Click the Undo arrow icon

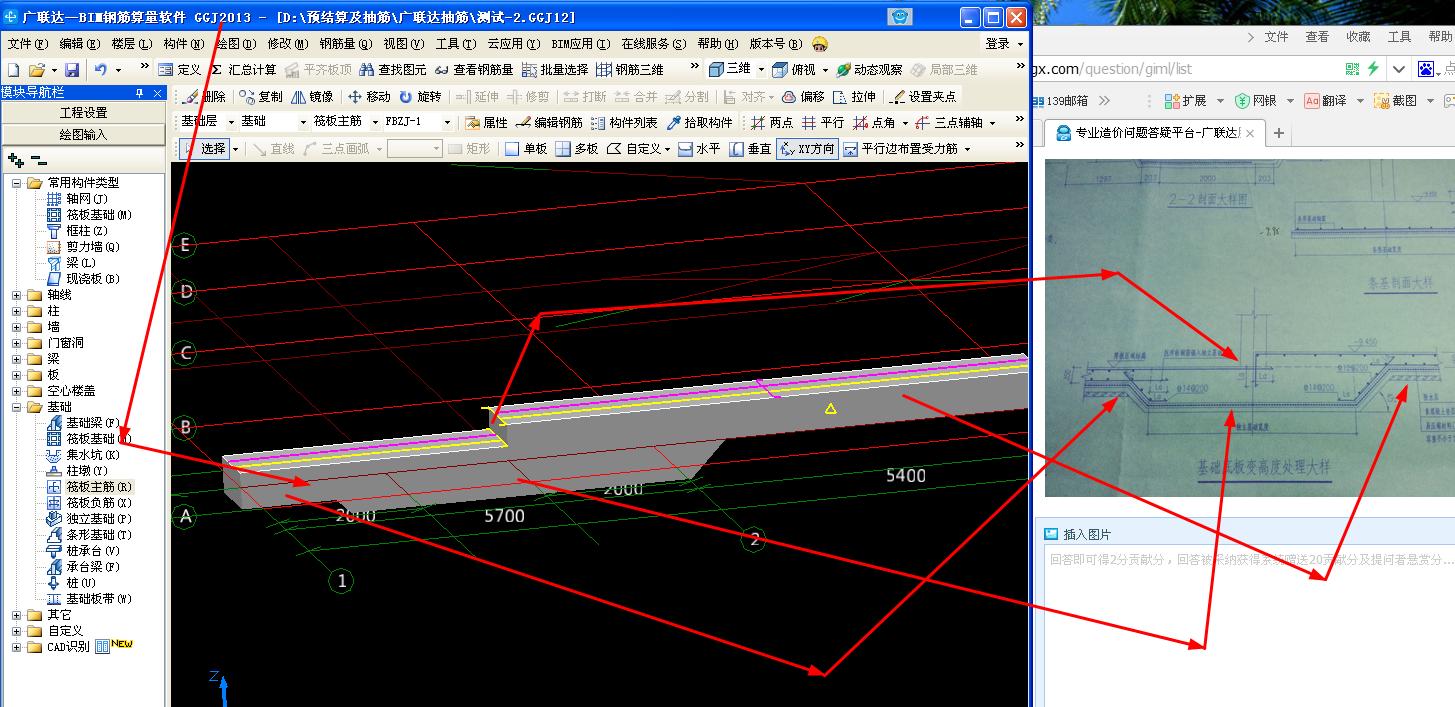101,70
